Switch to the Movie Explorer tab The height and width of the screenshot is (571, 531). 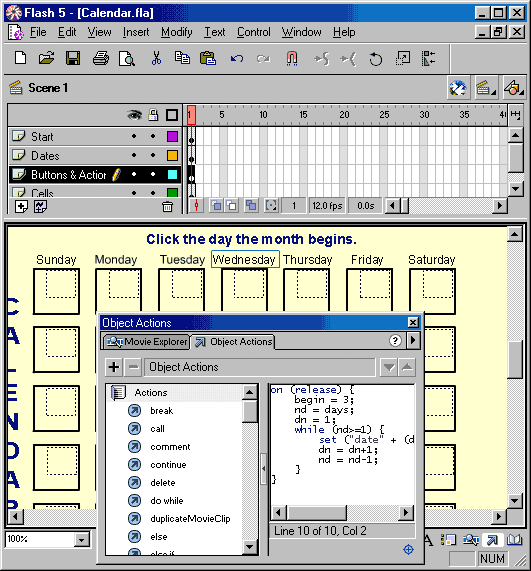tap(147, 342)
